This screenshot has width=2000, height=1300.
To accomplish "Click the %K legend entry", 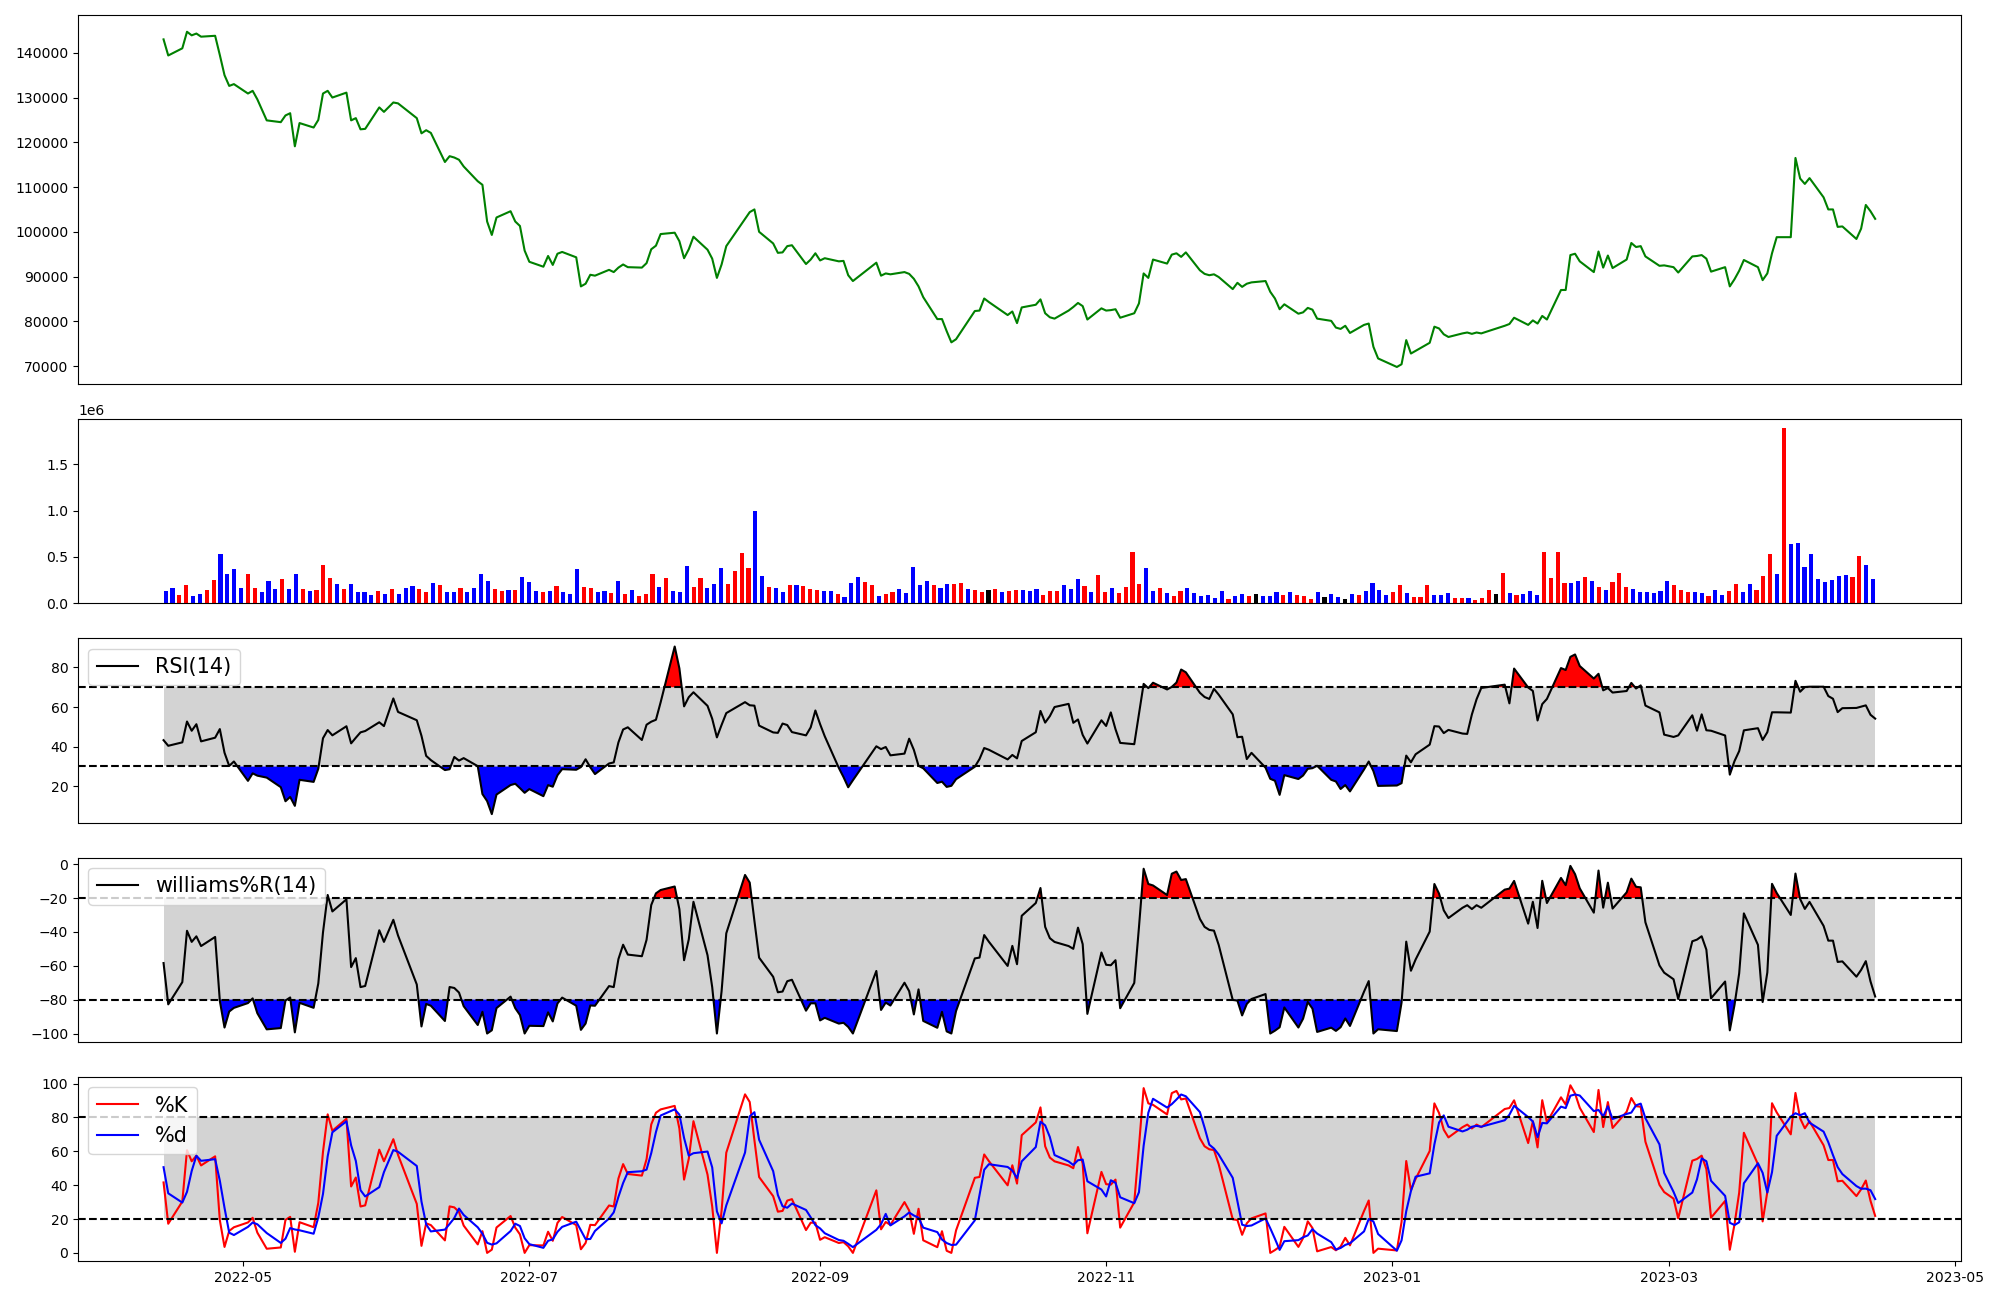I will [170, 1105].
